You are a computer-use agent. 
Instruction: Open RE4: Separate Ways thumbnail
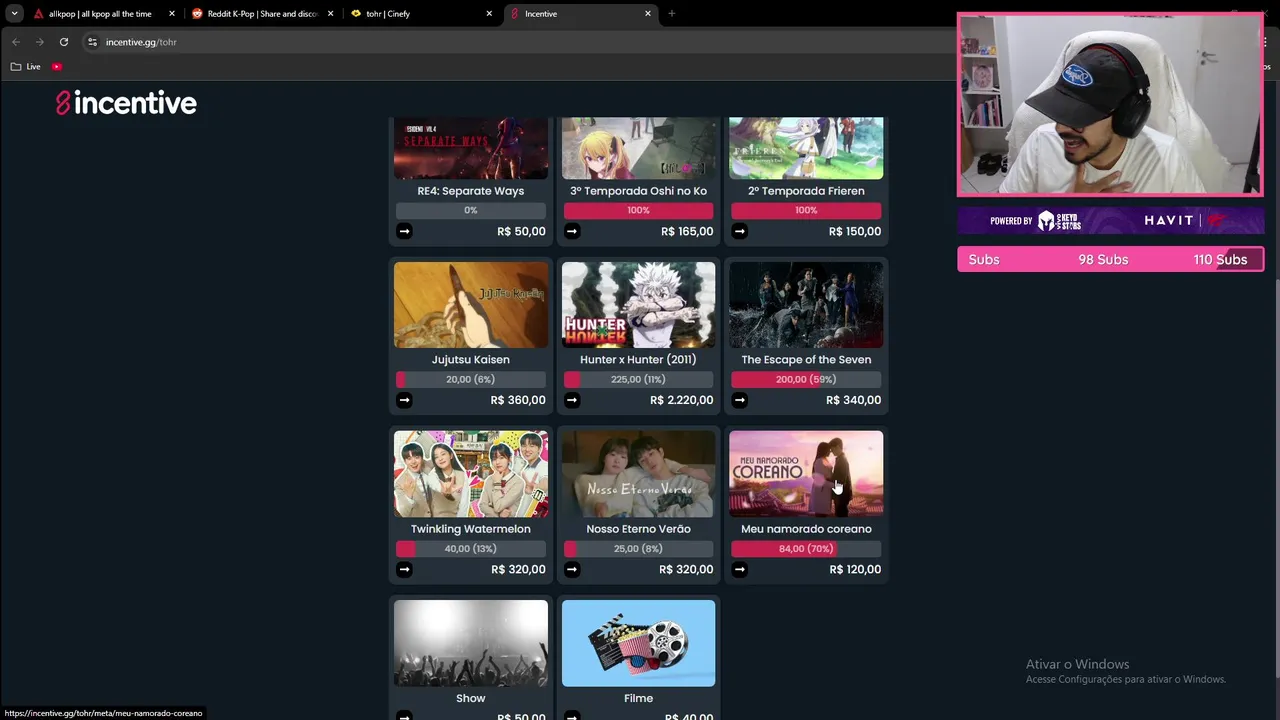tap(471, 148)
